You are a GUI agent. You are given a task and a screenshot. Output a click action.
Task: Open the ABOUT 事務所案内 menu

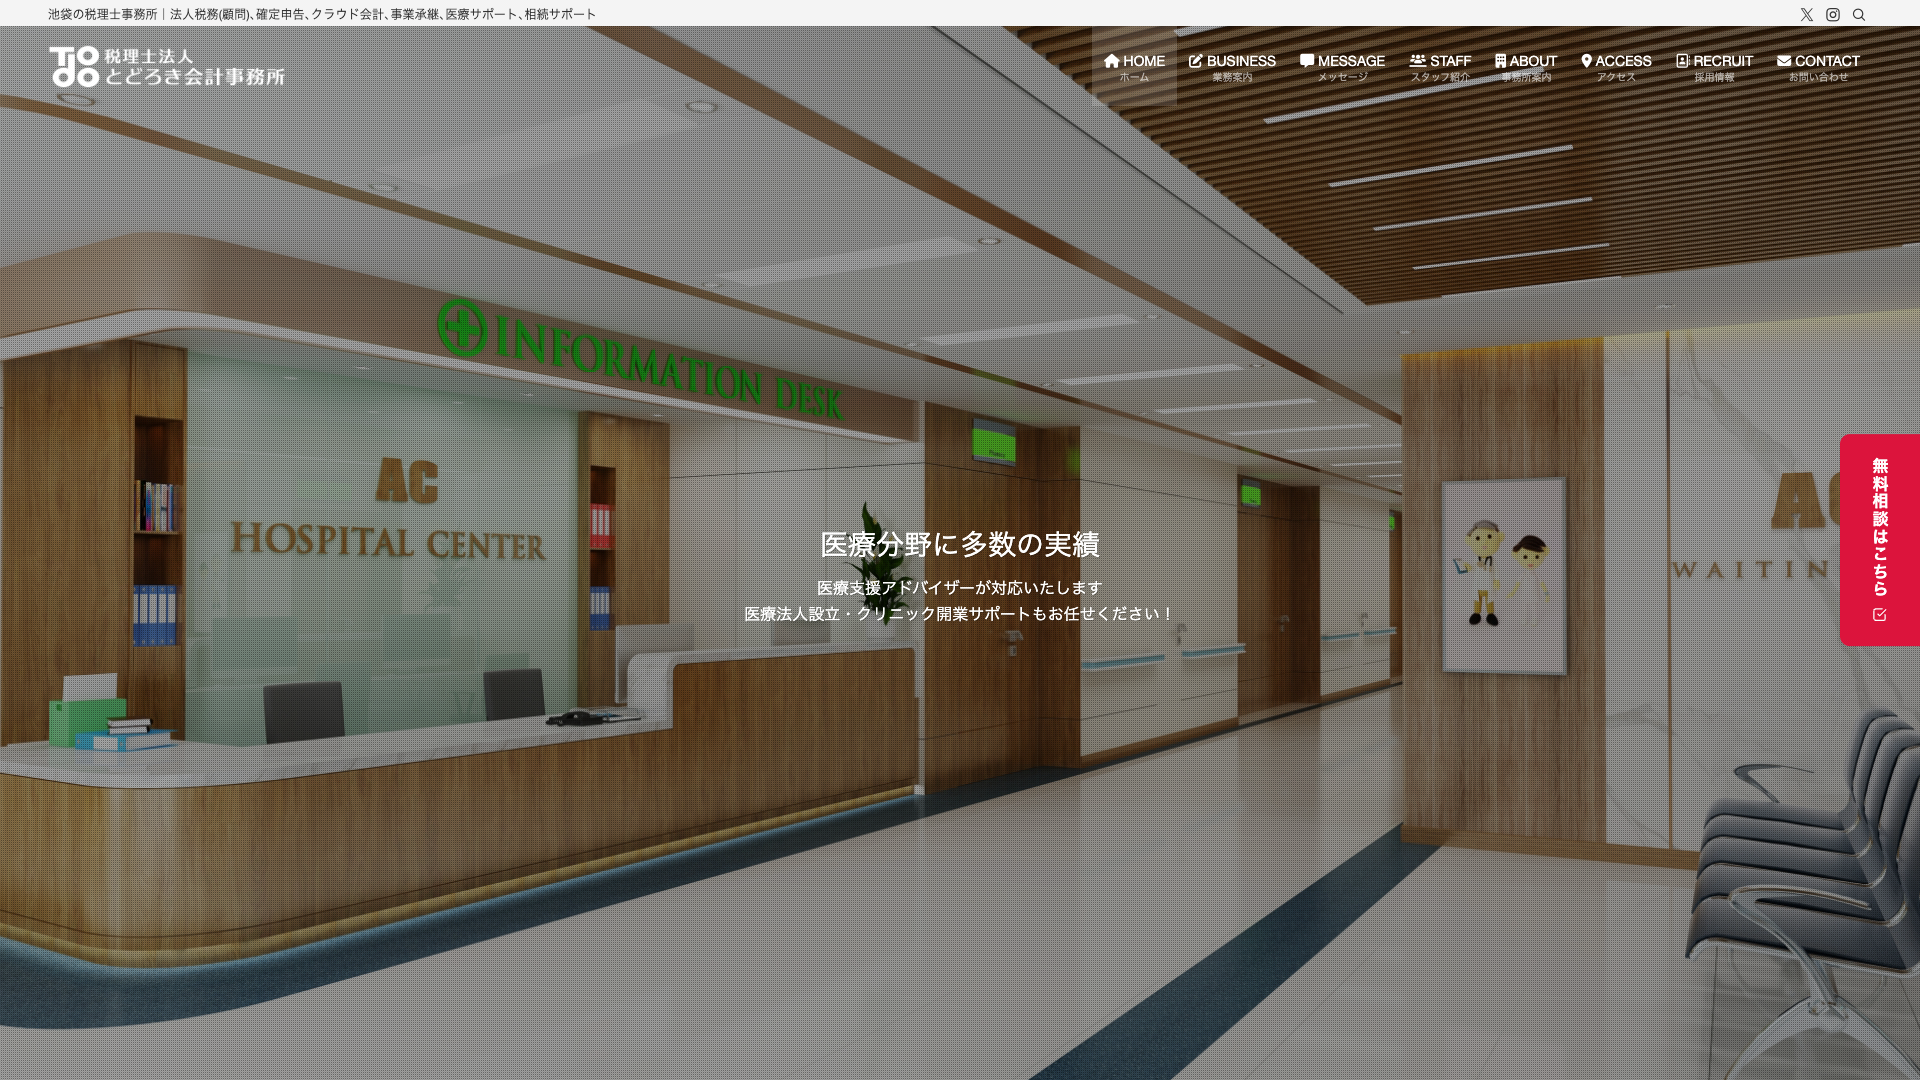click(1526, 67)
